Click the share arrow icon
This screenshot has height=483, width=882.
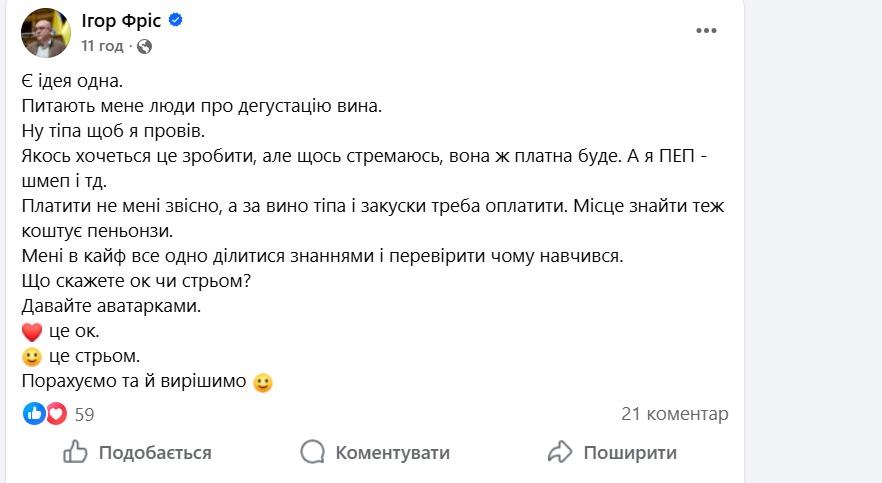[x=560, y=452]
